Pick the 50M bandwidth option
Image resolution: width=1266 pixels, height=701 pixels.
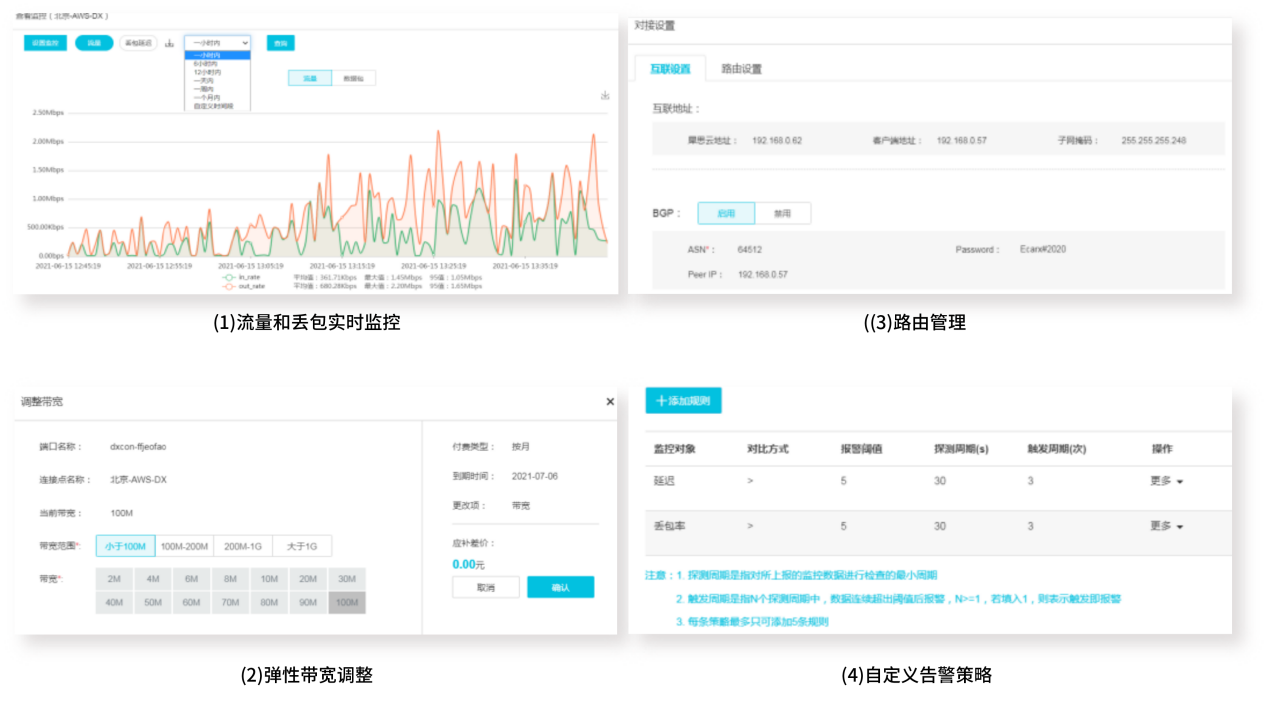pos(153,602)
